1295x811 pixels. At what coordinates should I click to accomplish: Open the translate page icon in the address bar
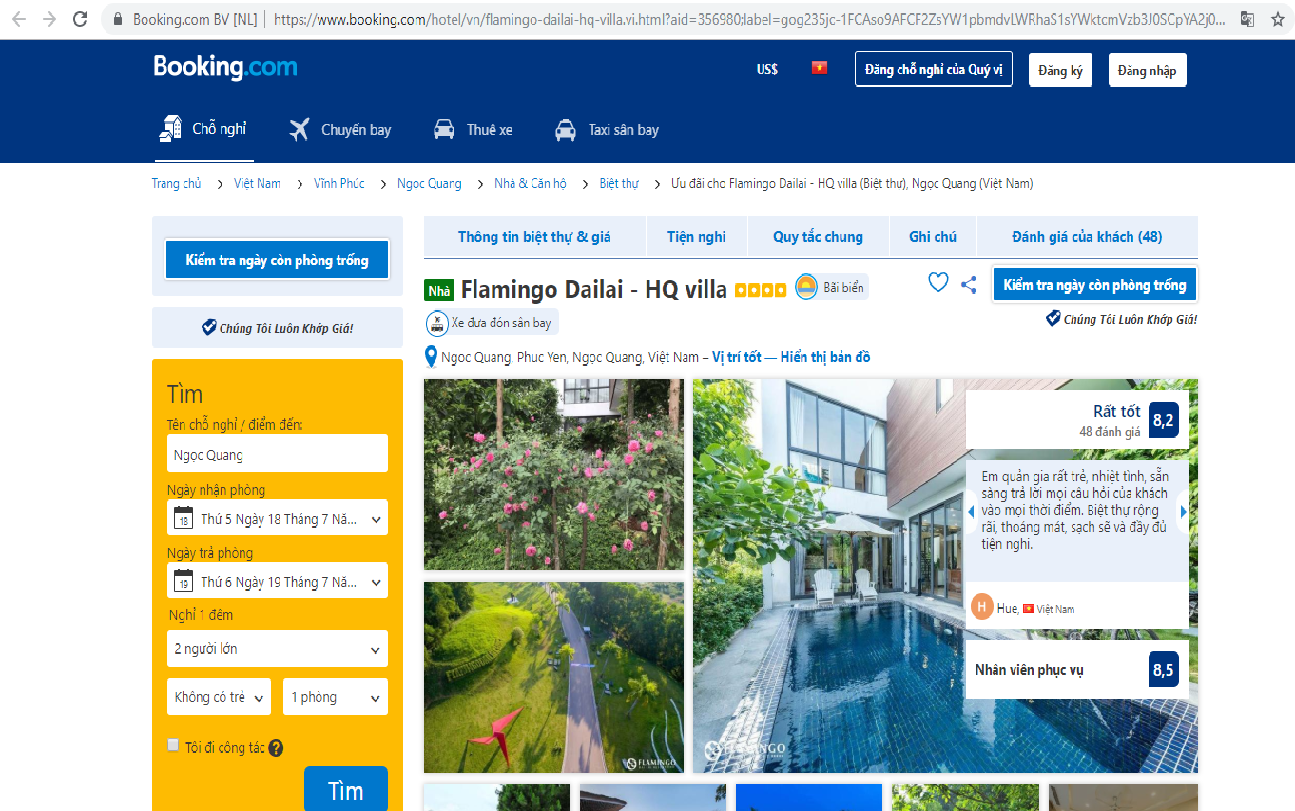point(1247,19)
